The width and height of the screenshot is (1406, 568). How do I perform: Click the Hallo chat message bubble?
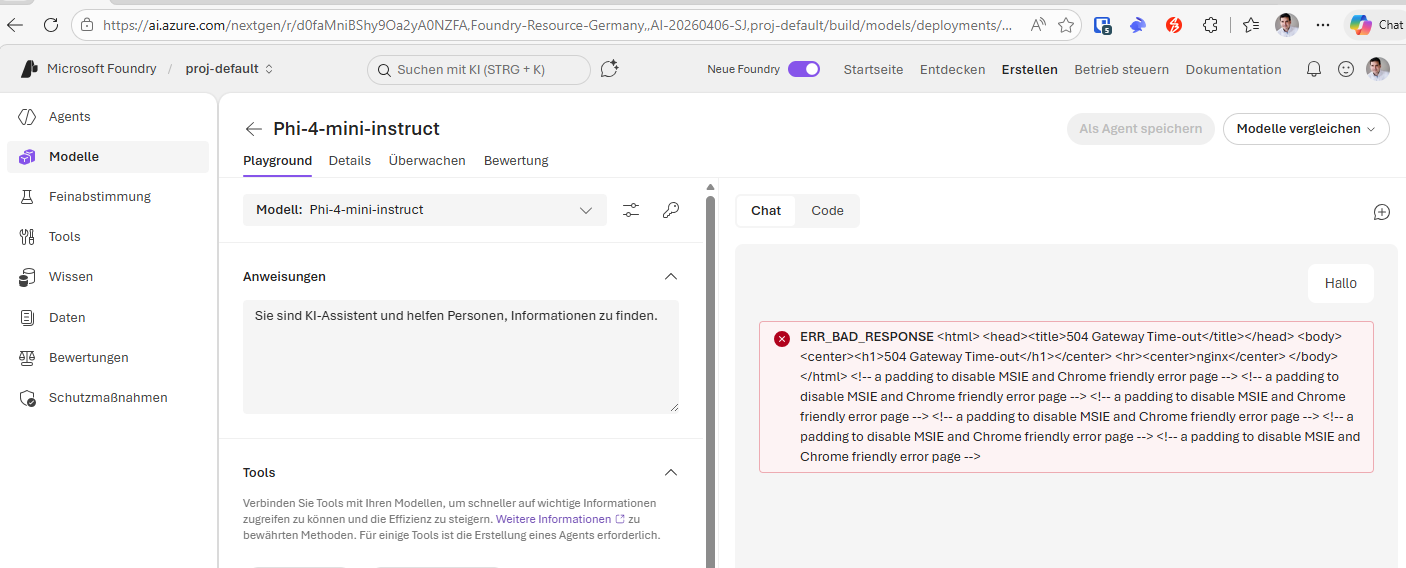(x=1341, y=284)
